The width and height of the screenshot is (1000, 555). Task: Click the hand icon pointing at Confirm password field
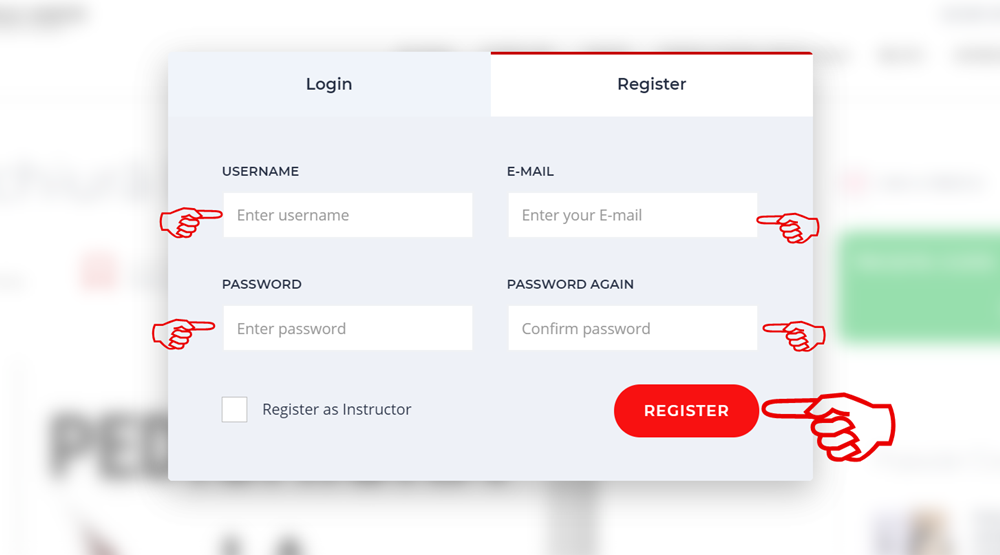coord(794,336)
